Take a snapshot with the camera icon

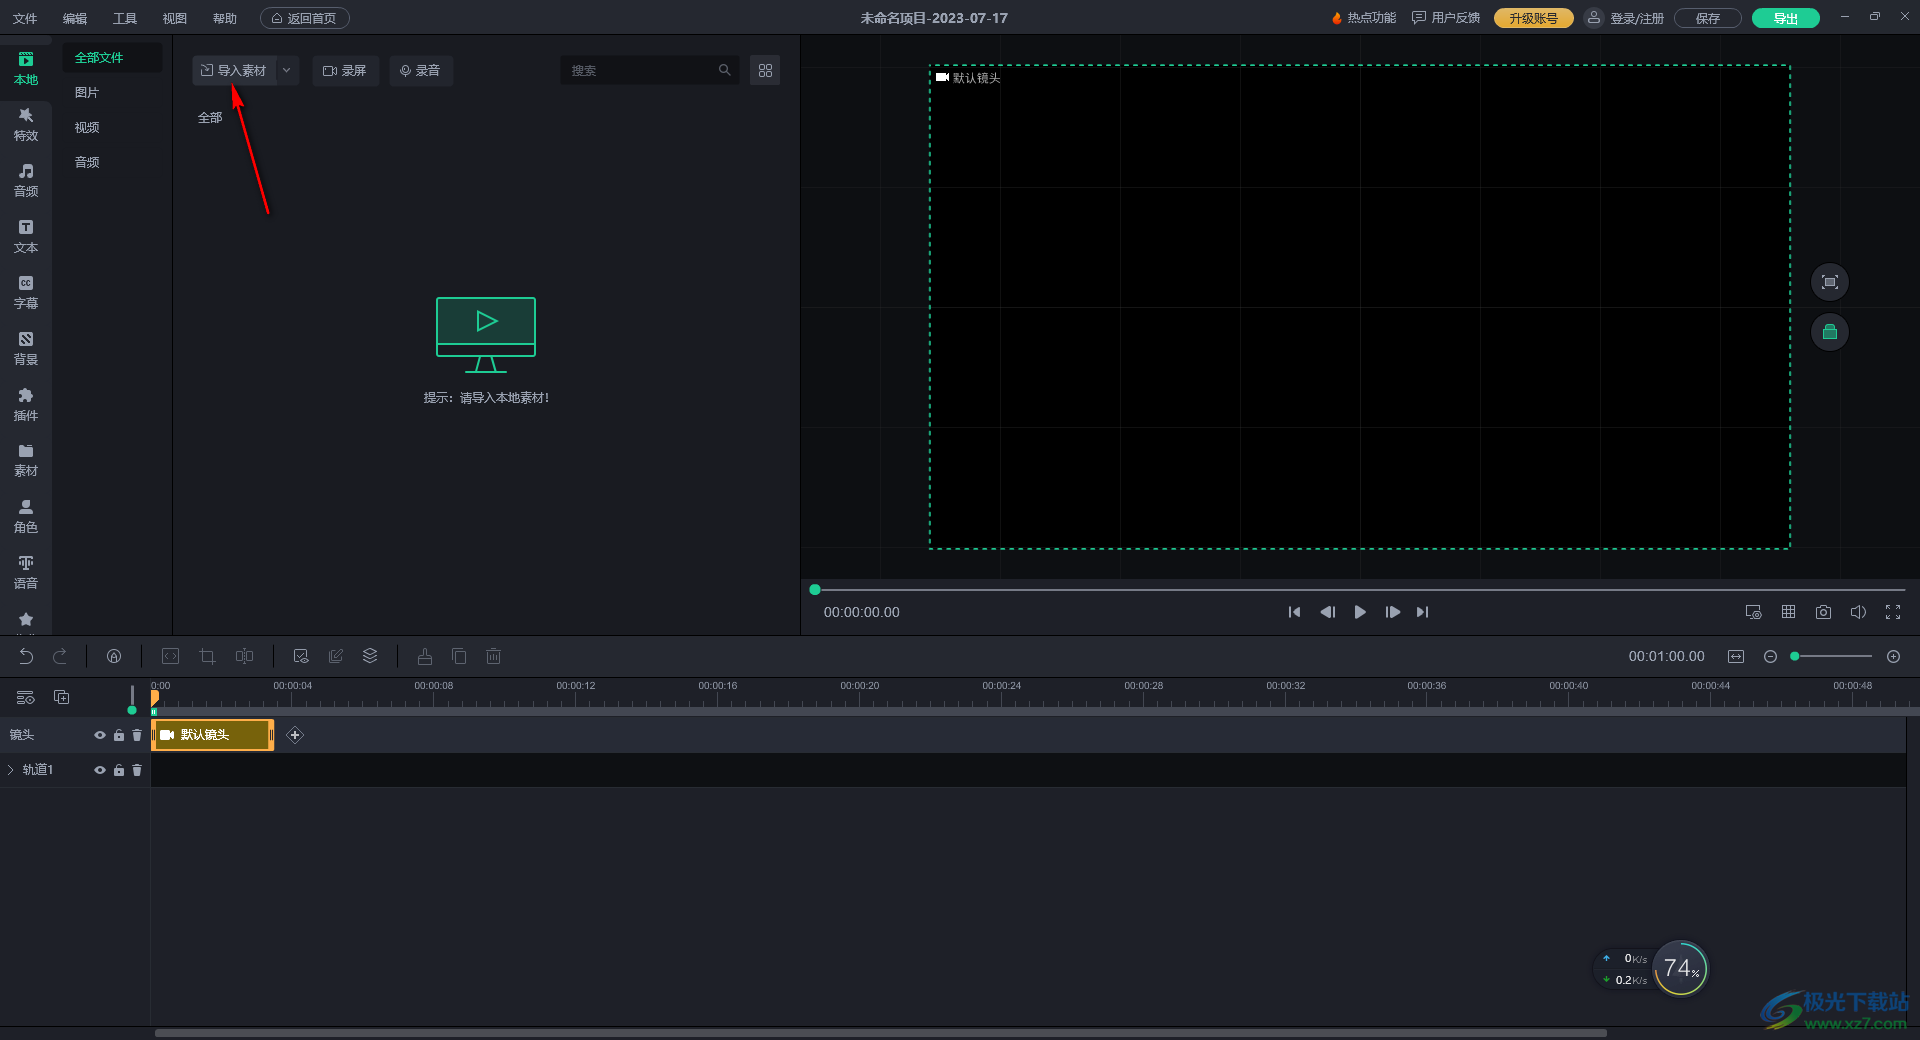1823,612
